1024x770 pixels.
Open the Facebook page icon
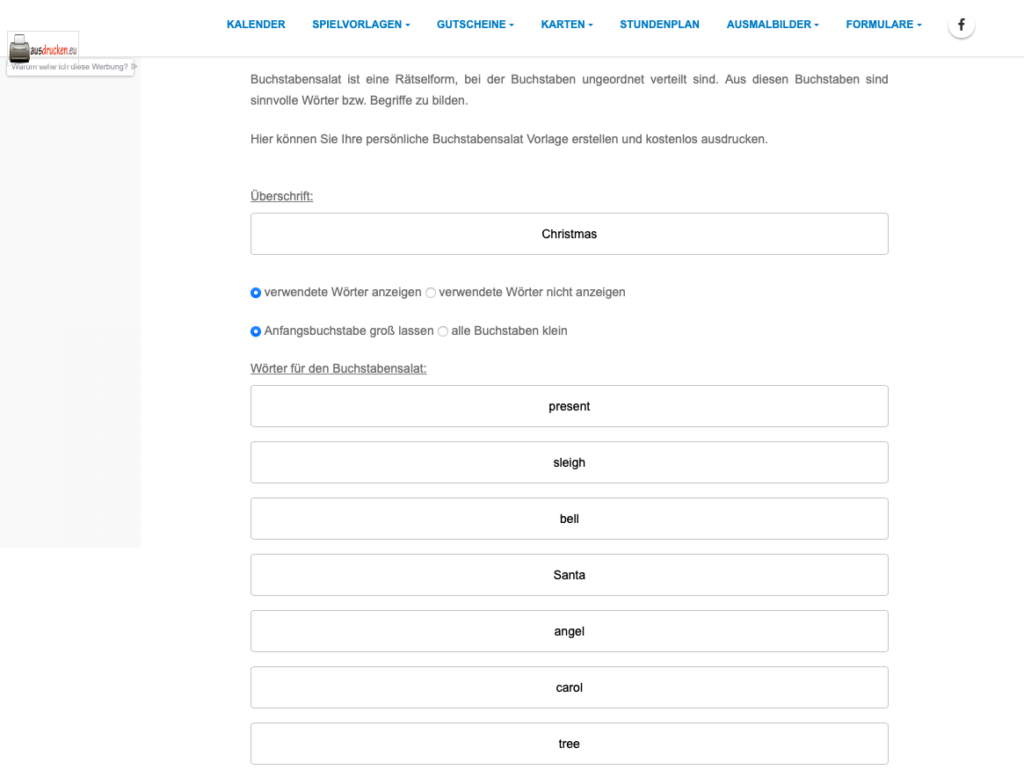[x=961, y=25]
